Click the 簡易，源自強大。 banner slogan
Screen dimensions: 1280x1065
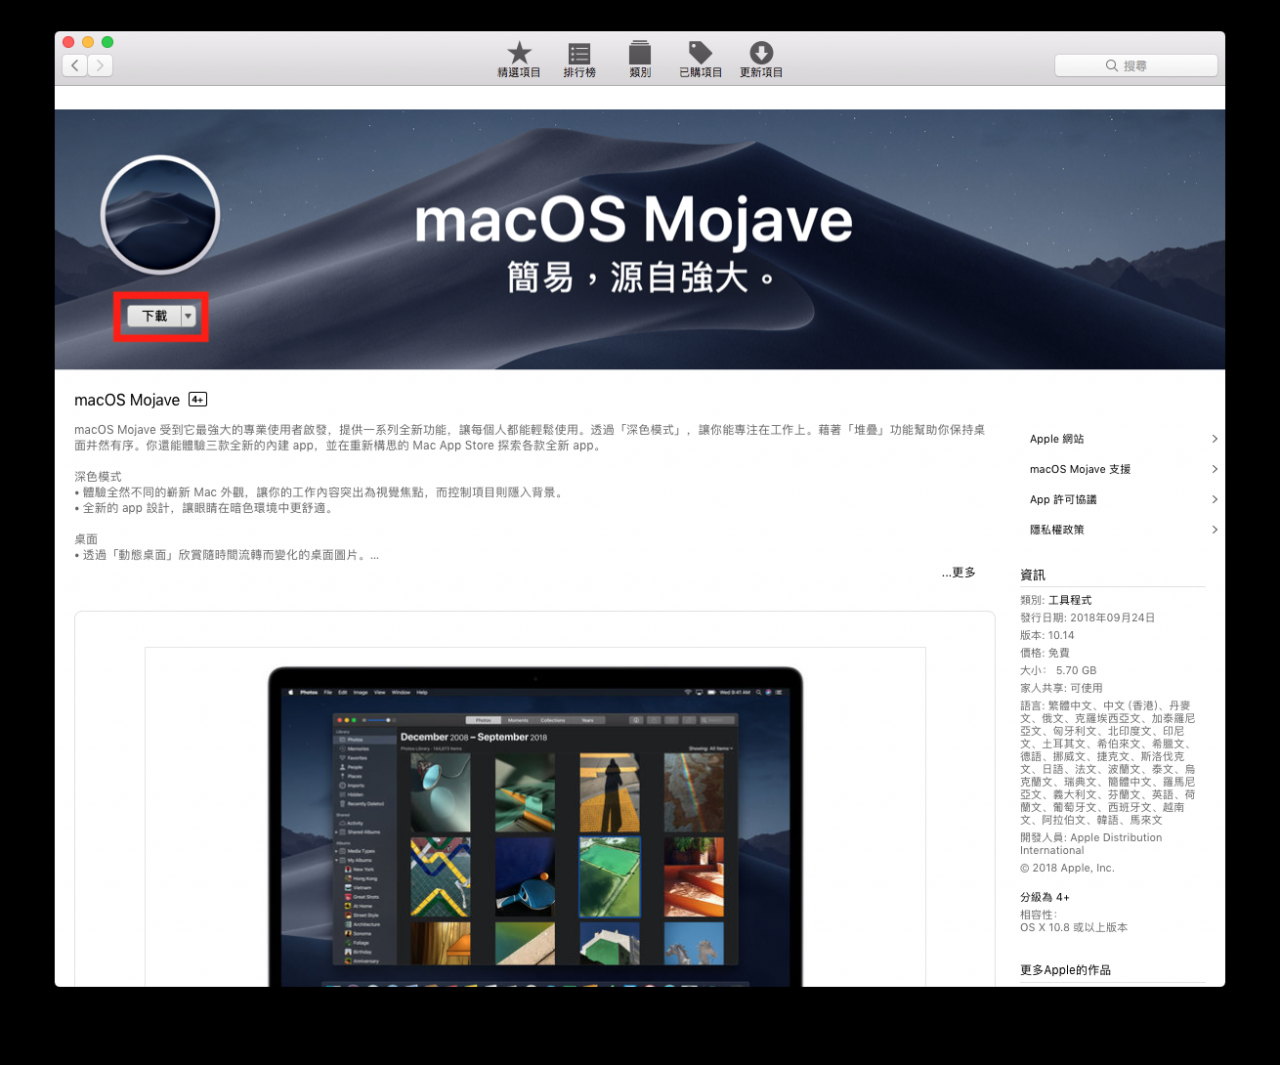[641, 277]
